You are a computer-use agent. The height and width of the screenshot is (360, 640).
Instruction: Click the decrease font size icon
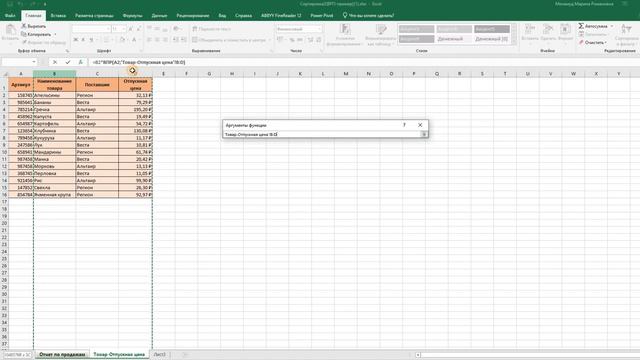139,29
